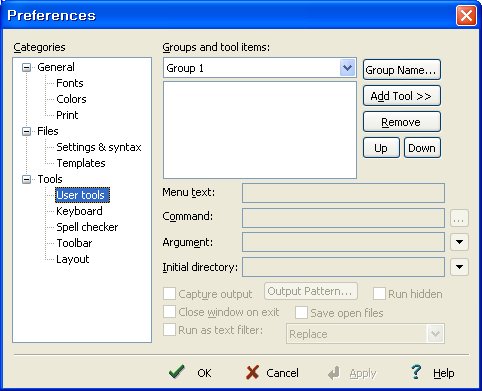Image resolution: width=482 pixels, height=391 pixels.
Task: Check the Run hidden option
Action: [379, 294]
